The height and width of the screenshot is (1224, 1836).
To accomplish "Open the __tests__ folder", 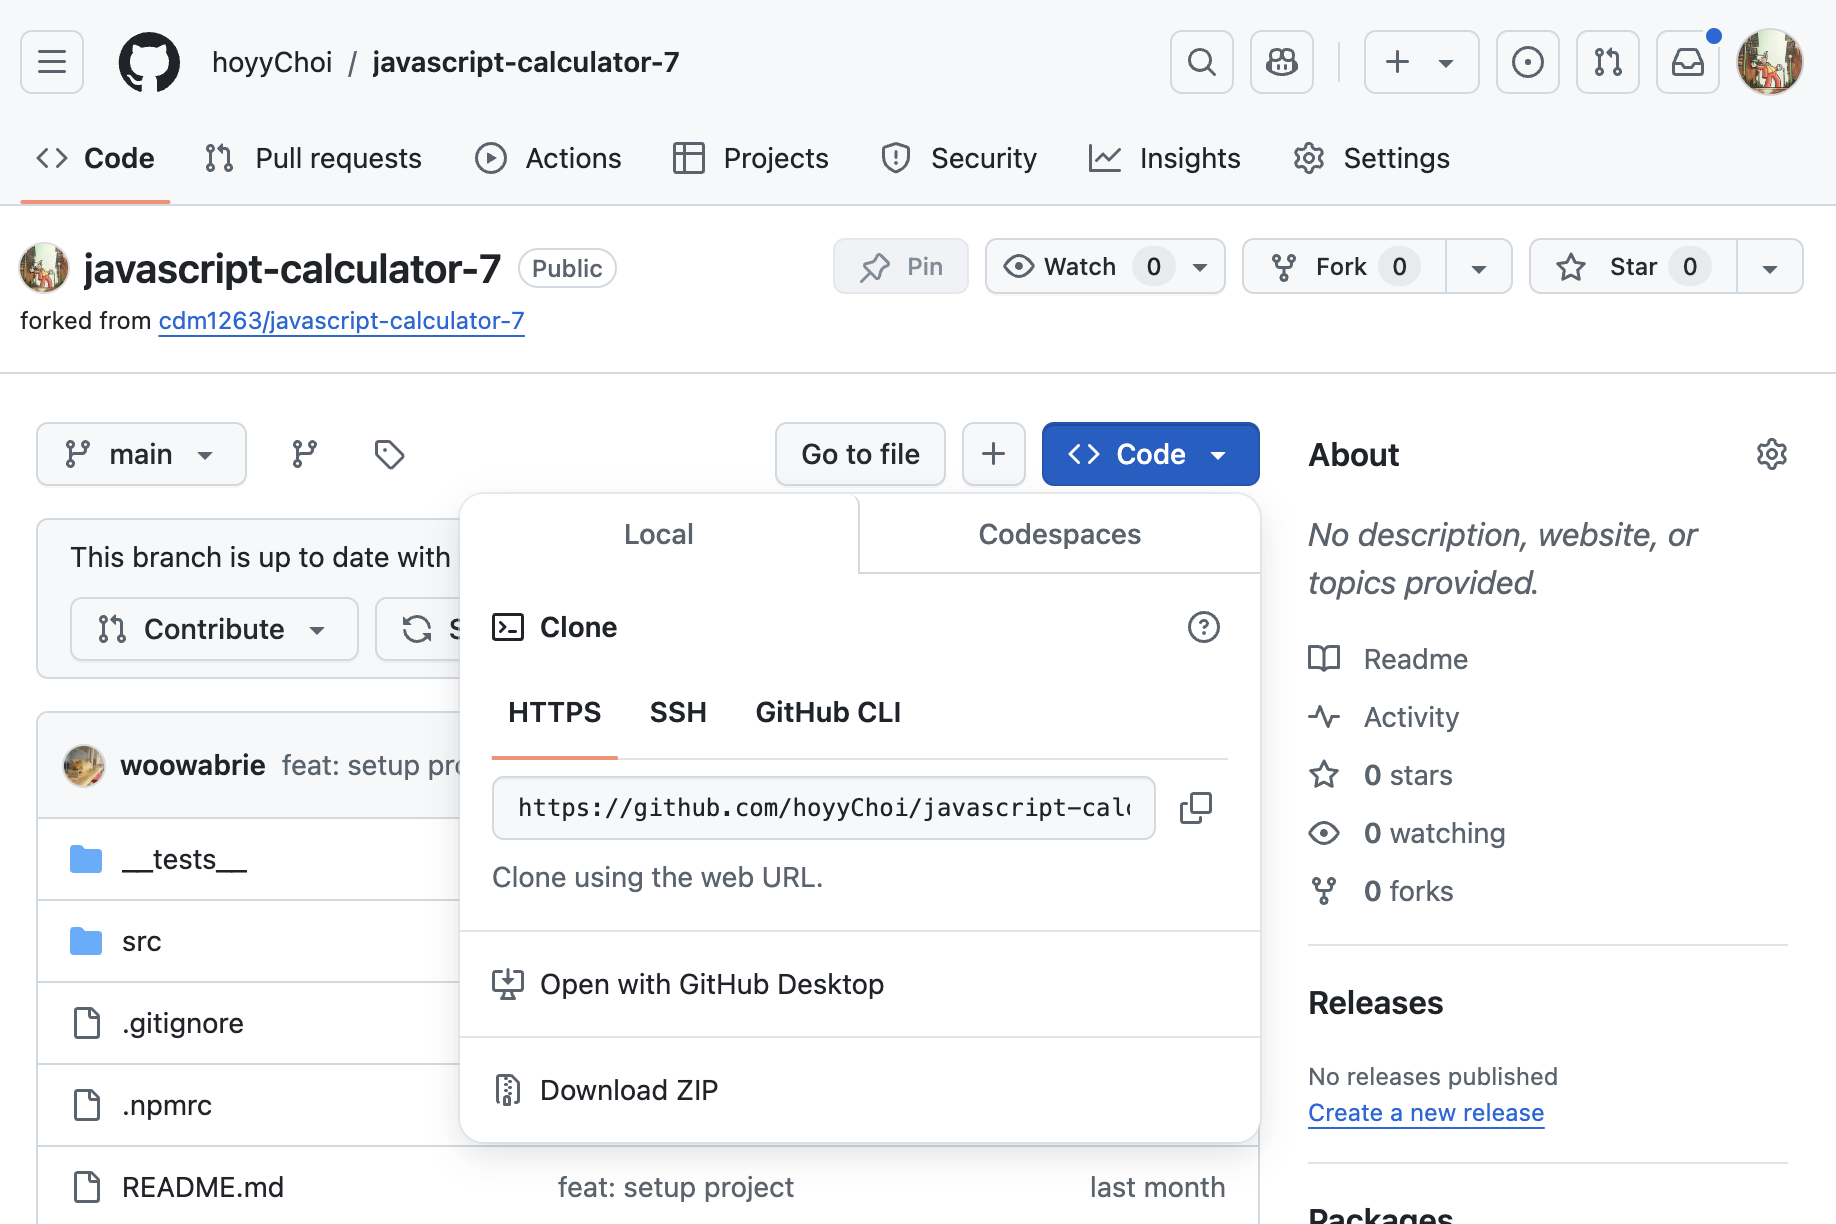I will coord(184,859).
